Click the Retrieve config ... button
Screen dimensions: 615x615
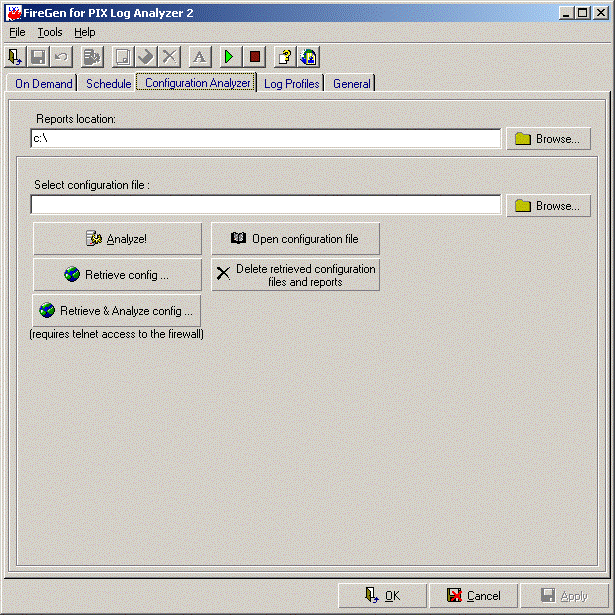[117, 275]
